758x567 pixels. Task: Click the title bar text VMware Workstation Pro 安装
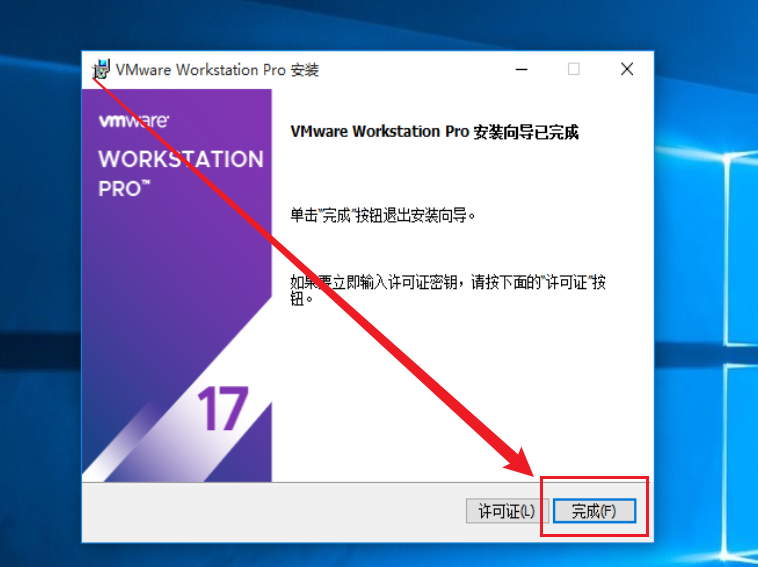pyautogui.click(x=217, y=70)
